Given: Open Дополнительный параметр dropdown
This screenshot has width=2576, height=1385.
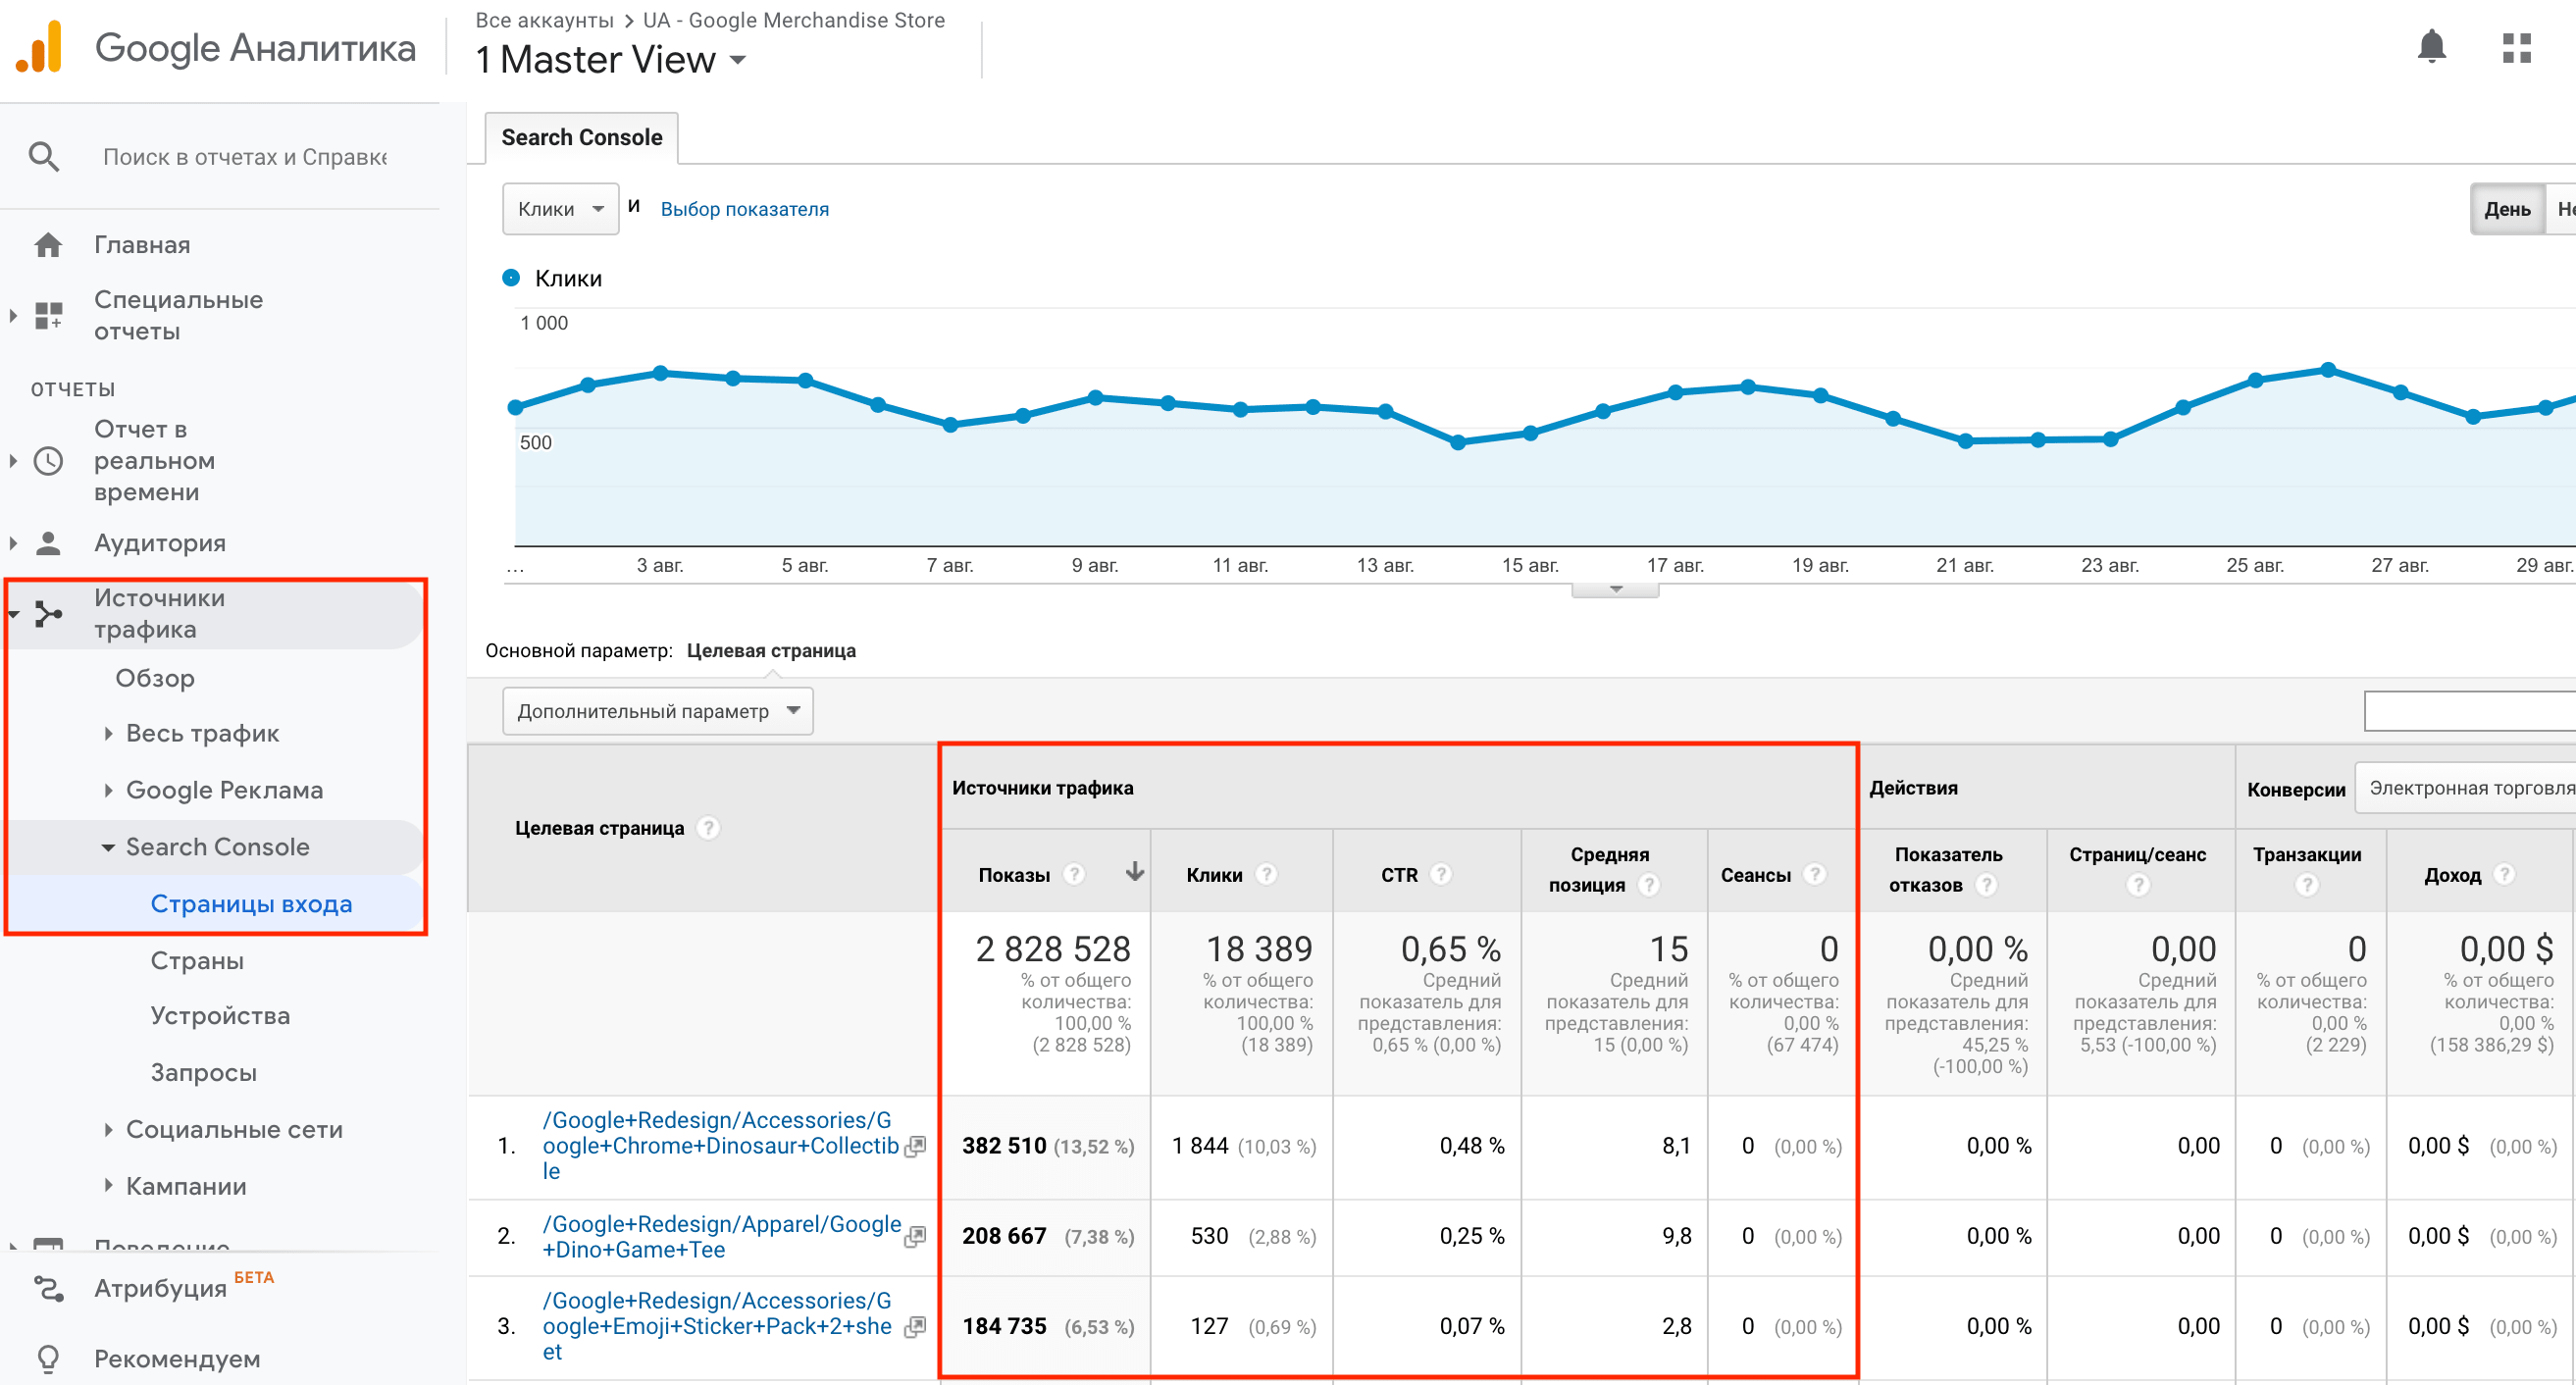Looking at the screenshot, I should 657,711.
